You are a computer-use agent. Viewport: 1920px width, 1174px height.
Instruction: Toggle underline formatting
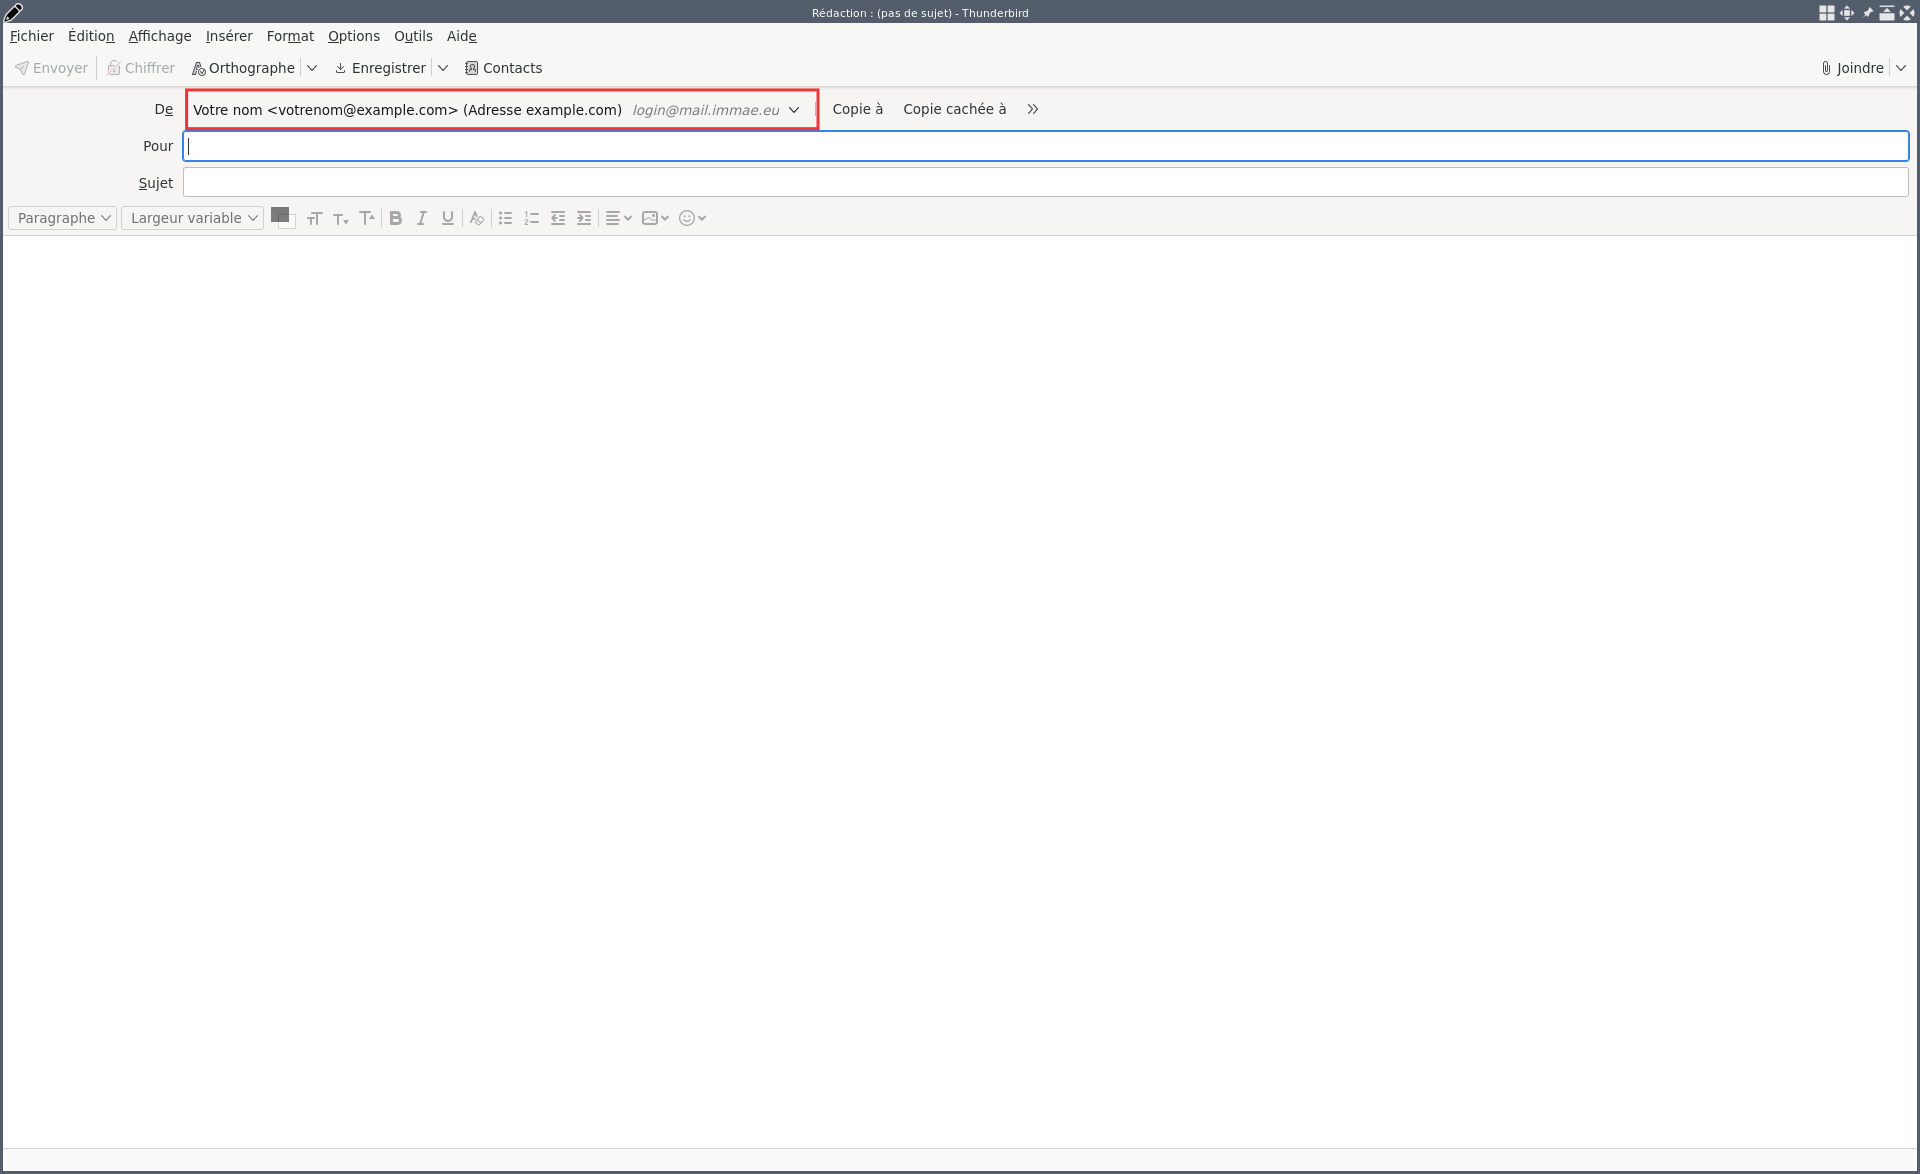[448, 218]
